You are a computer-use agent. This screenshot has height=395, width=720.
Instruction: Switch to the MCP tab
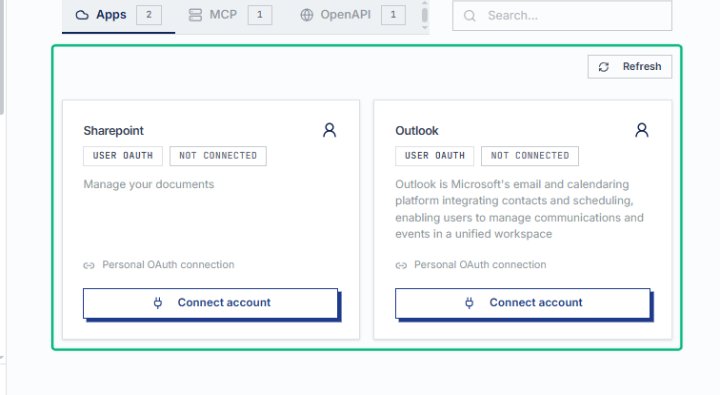click(x=230, y=15)
